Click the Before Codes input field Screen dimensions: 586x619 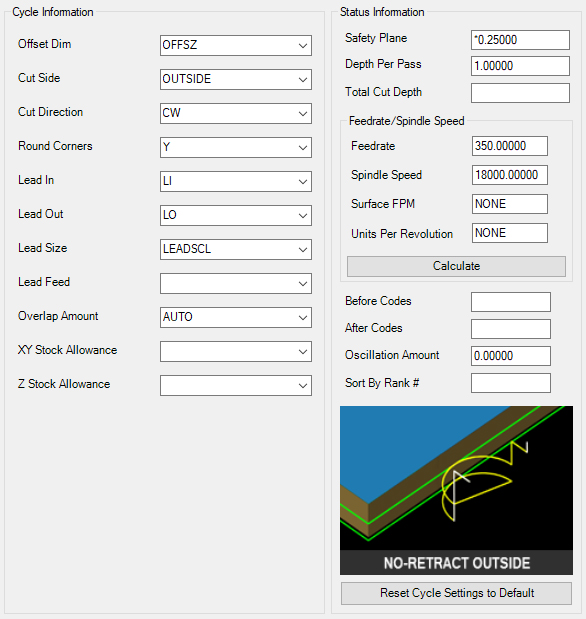pos(511,302)
